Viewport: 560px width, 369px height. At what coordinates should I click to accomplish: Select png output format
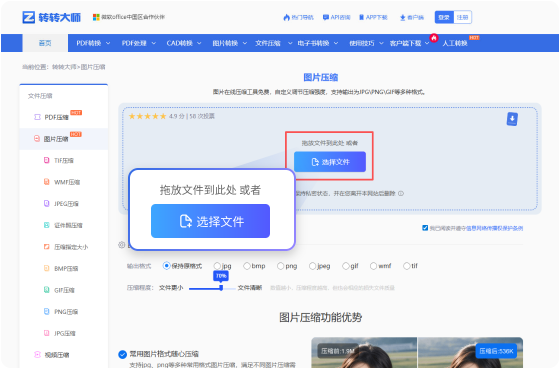click(x=281, y=266)
